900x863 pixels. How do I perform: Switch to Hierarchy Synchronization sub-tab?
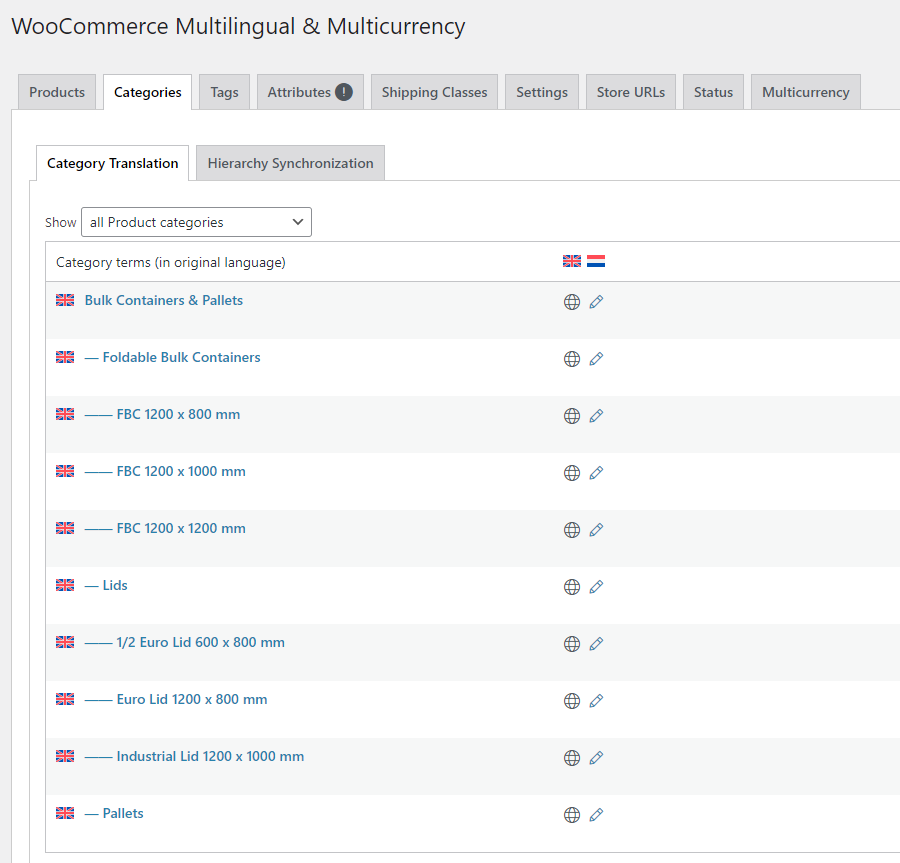(x=290, y=163)
